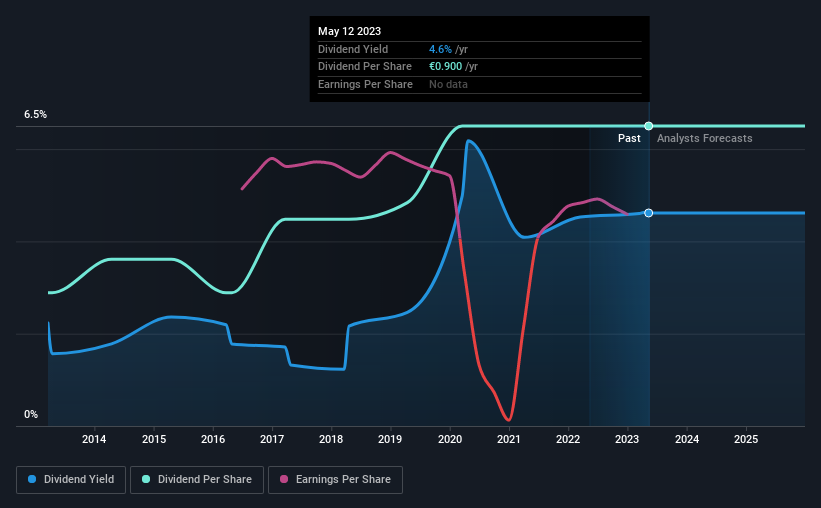This screenshot has height=508, width=821.
Task: Click the blue Dividend Yield legend dot
Action: tap(32, 479)
